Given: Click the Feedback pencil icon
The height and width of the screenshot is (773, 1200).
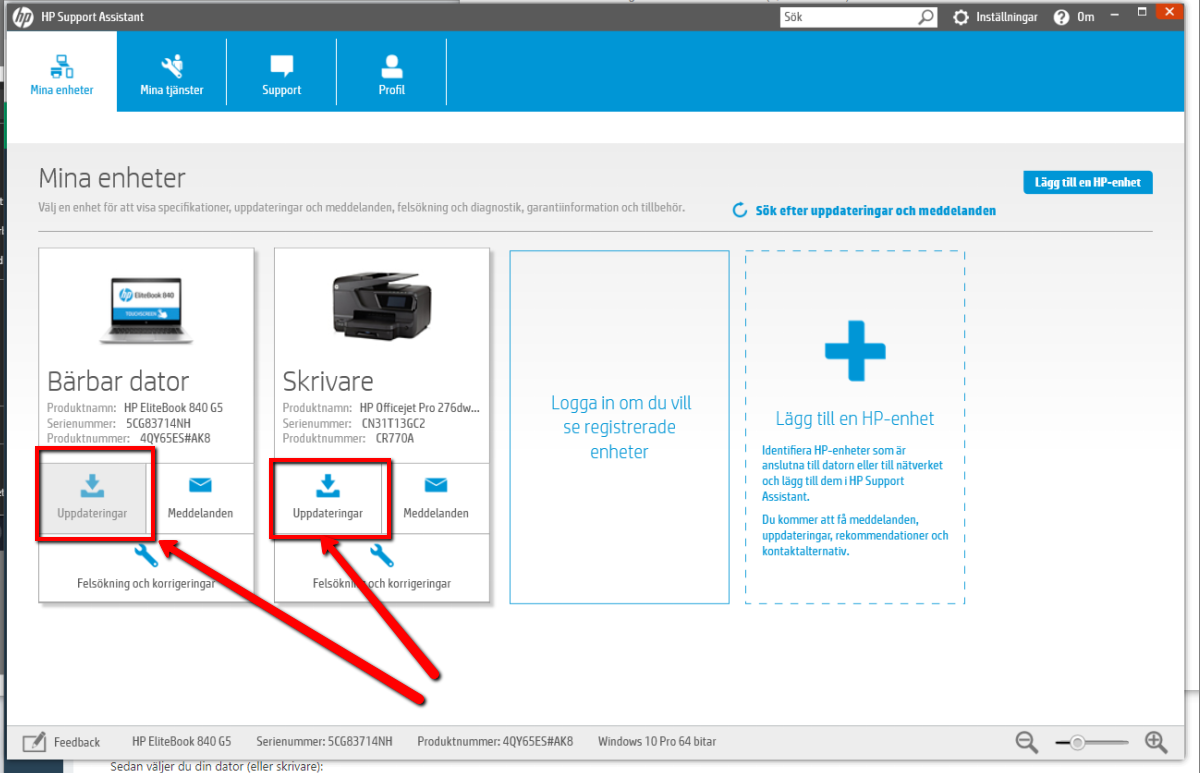Looking at the screenshot, I should click(x=34, y=742).
